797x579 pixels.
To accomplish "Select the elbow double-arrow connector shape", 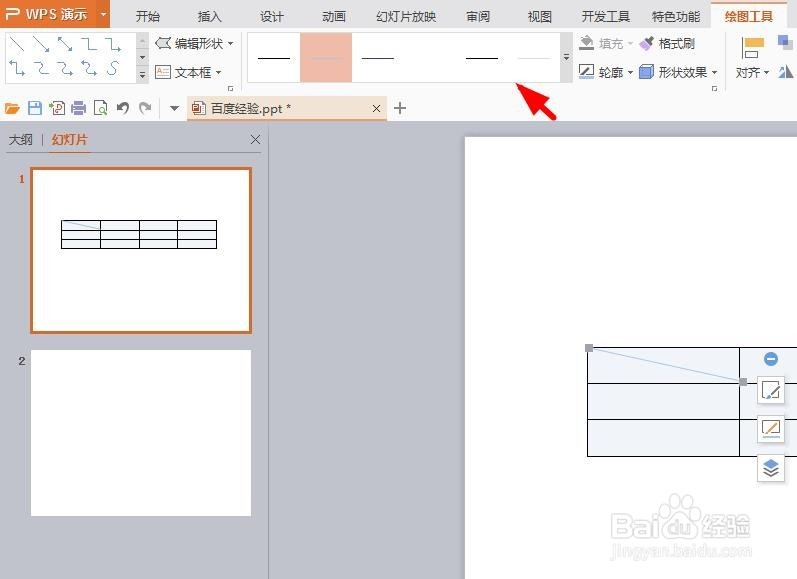I will pos(17,68).
